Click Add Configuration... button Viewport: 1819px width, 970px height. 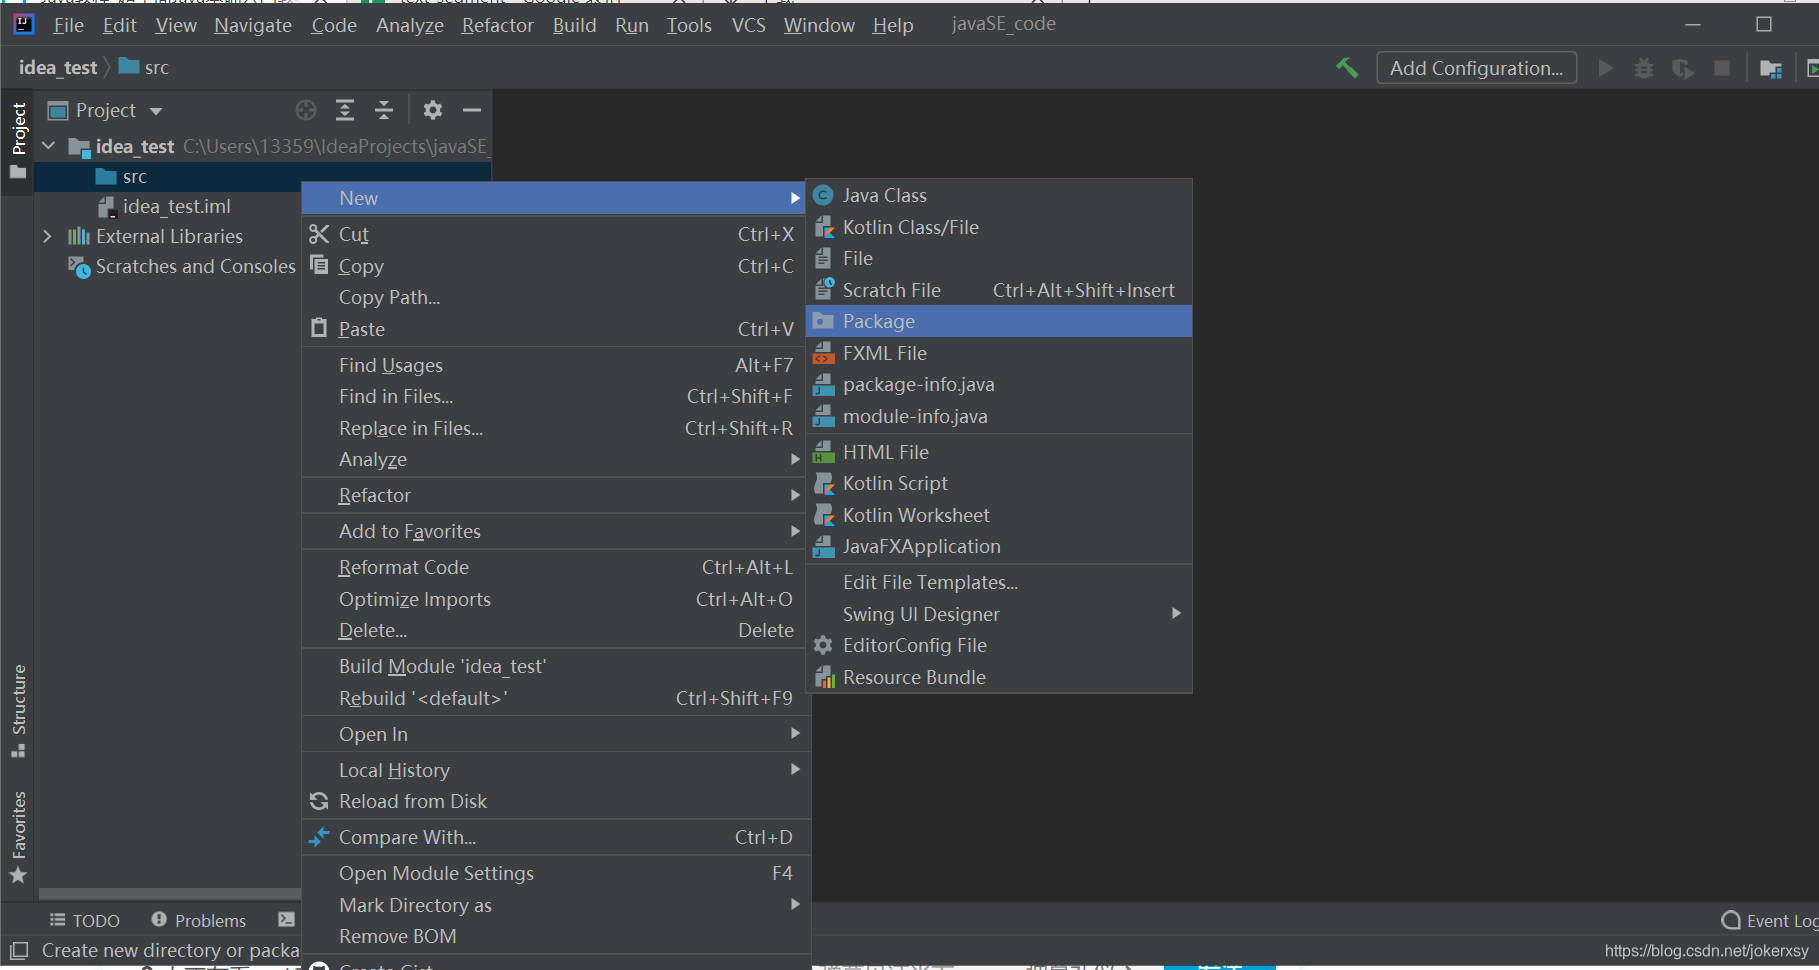[x=1476, y=68]
